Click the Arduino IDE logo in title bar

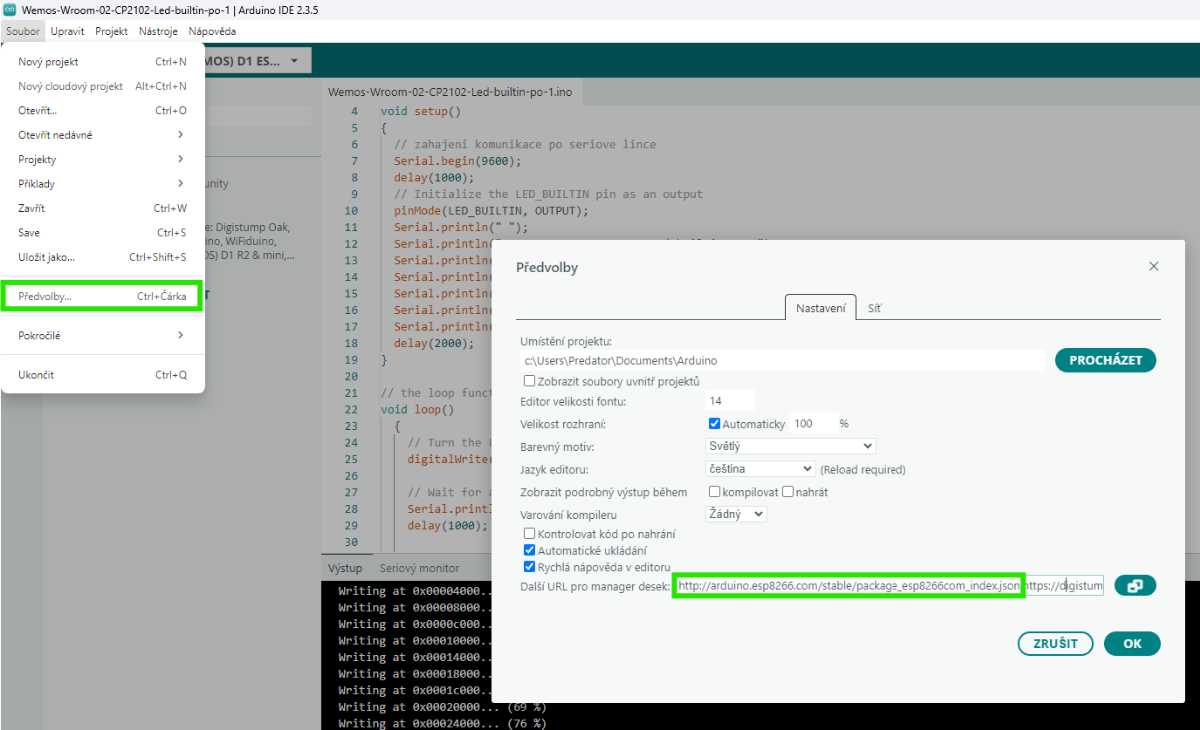[x=10, y=9]
